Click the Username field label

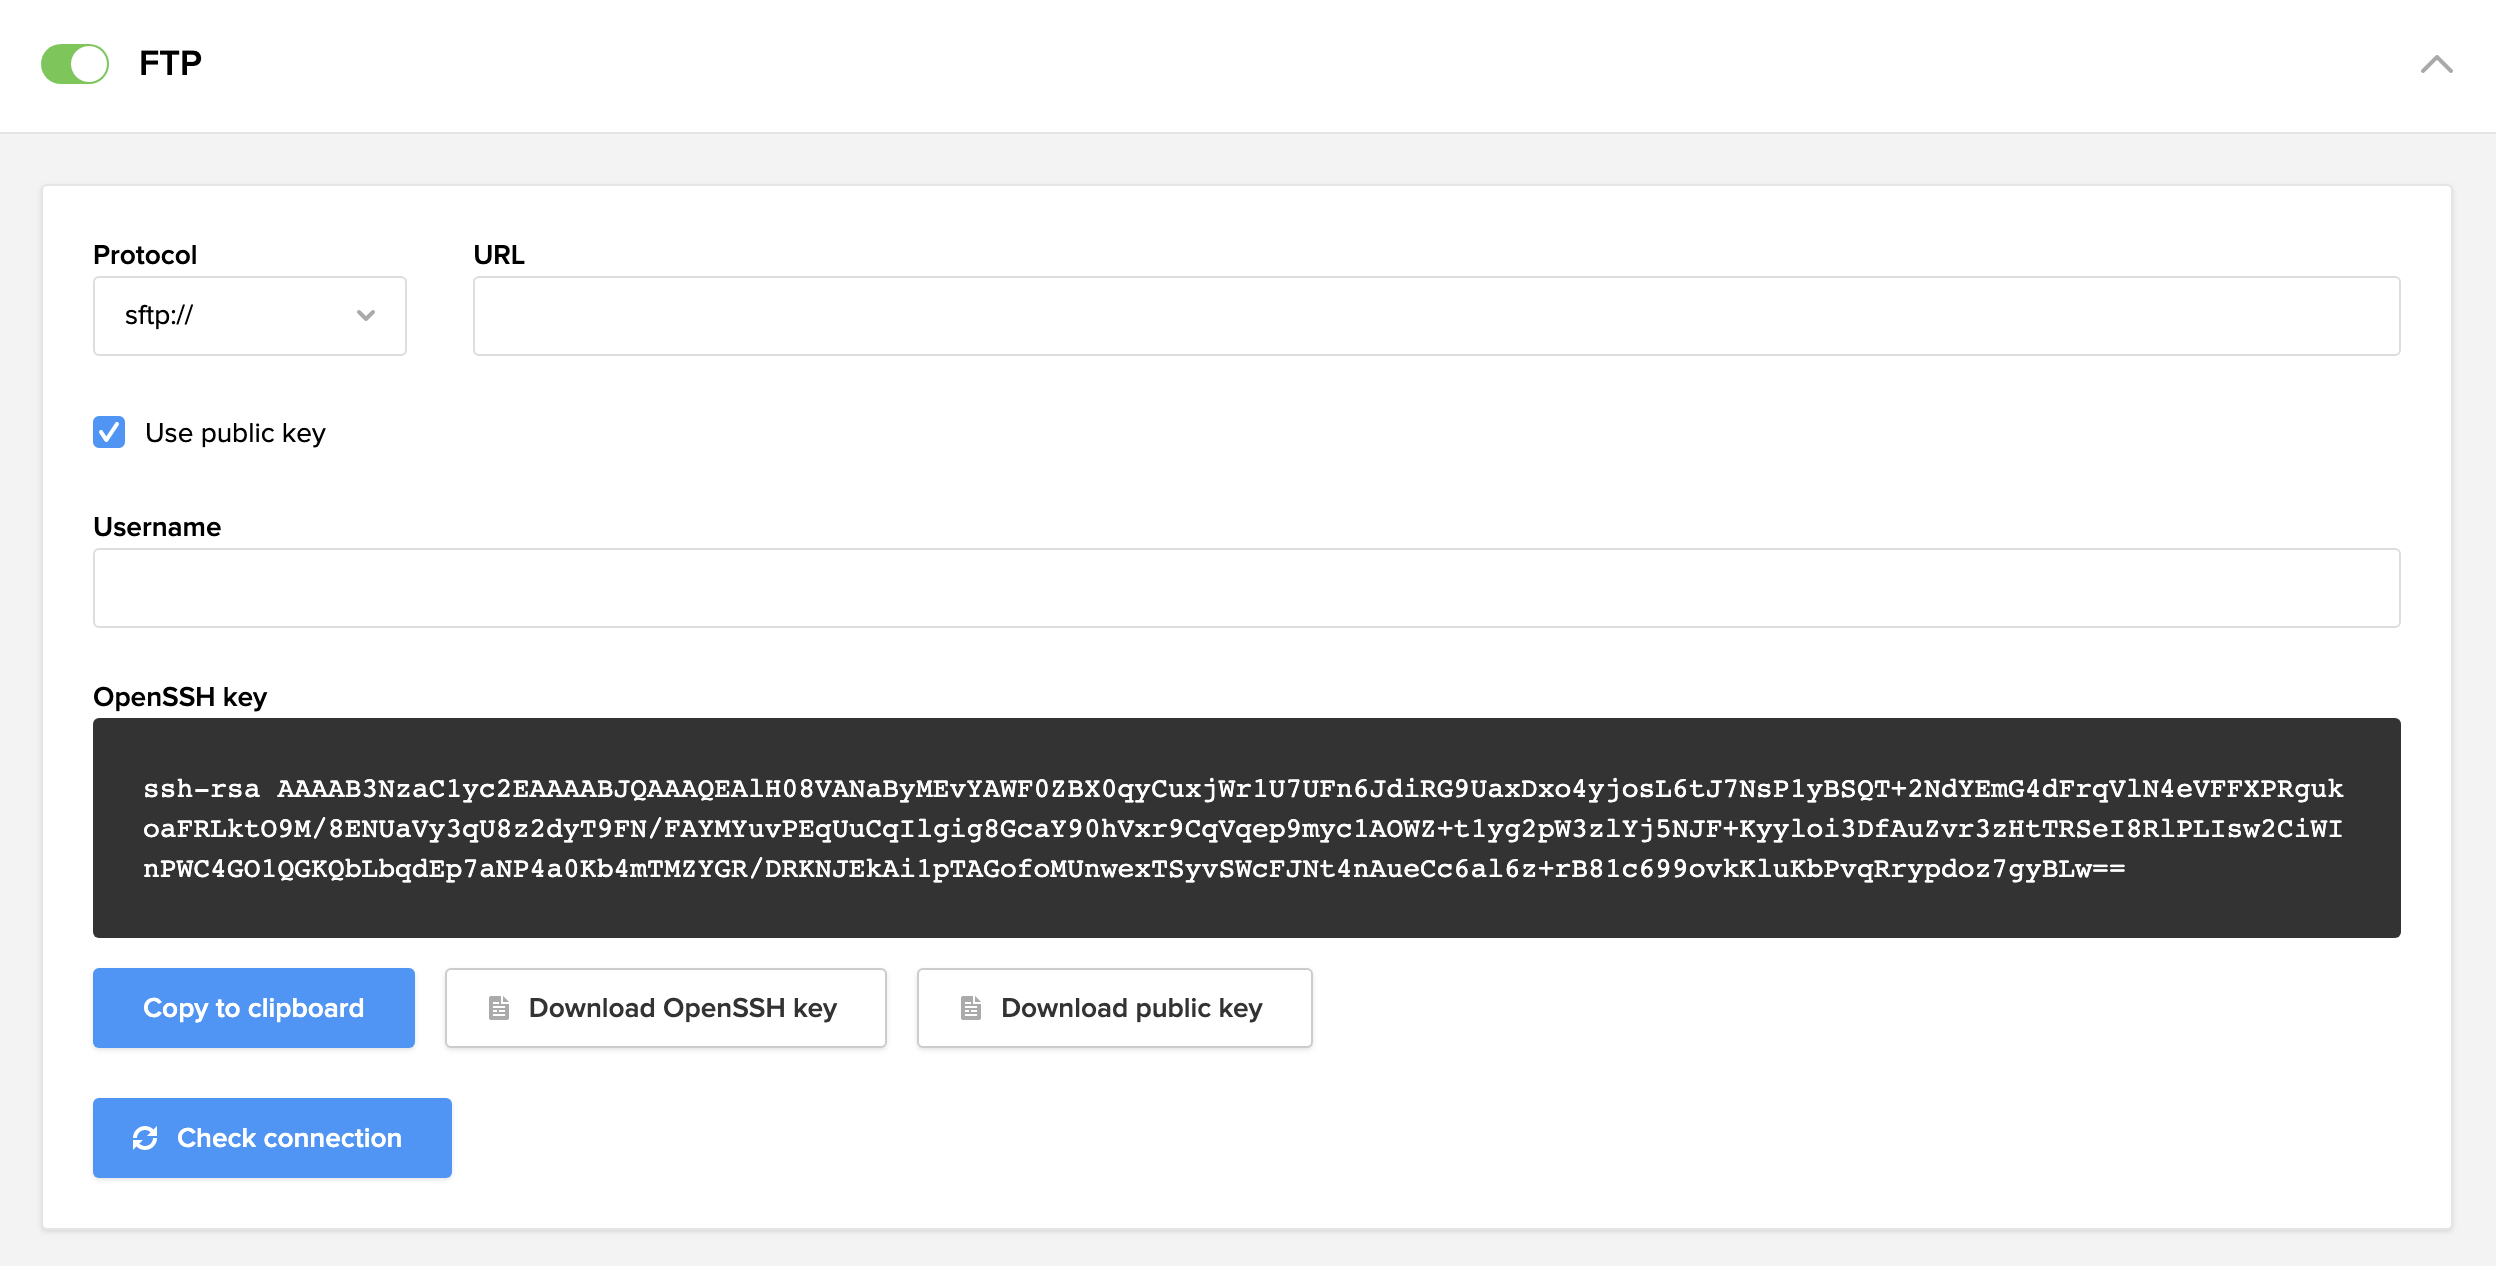[157, 527]
